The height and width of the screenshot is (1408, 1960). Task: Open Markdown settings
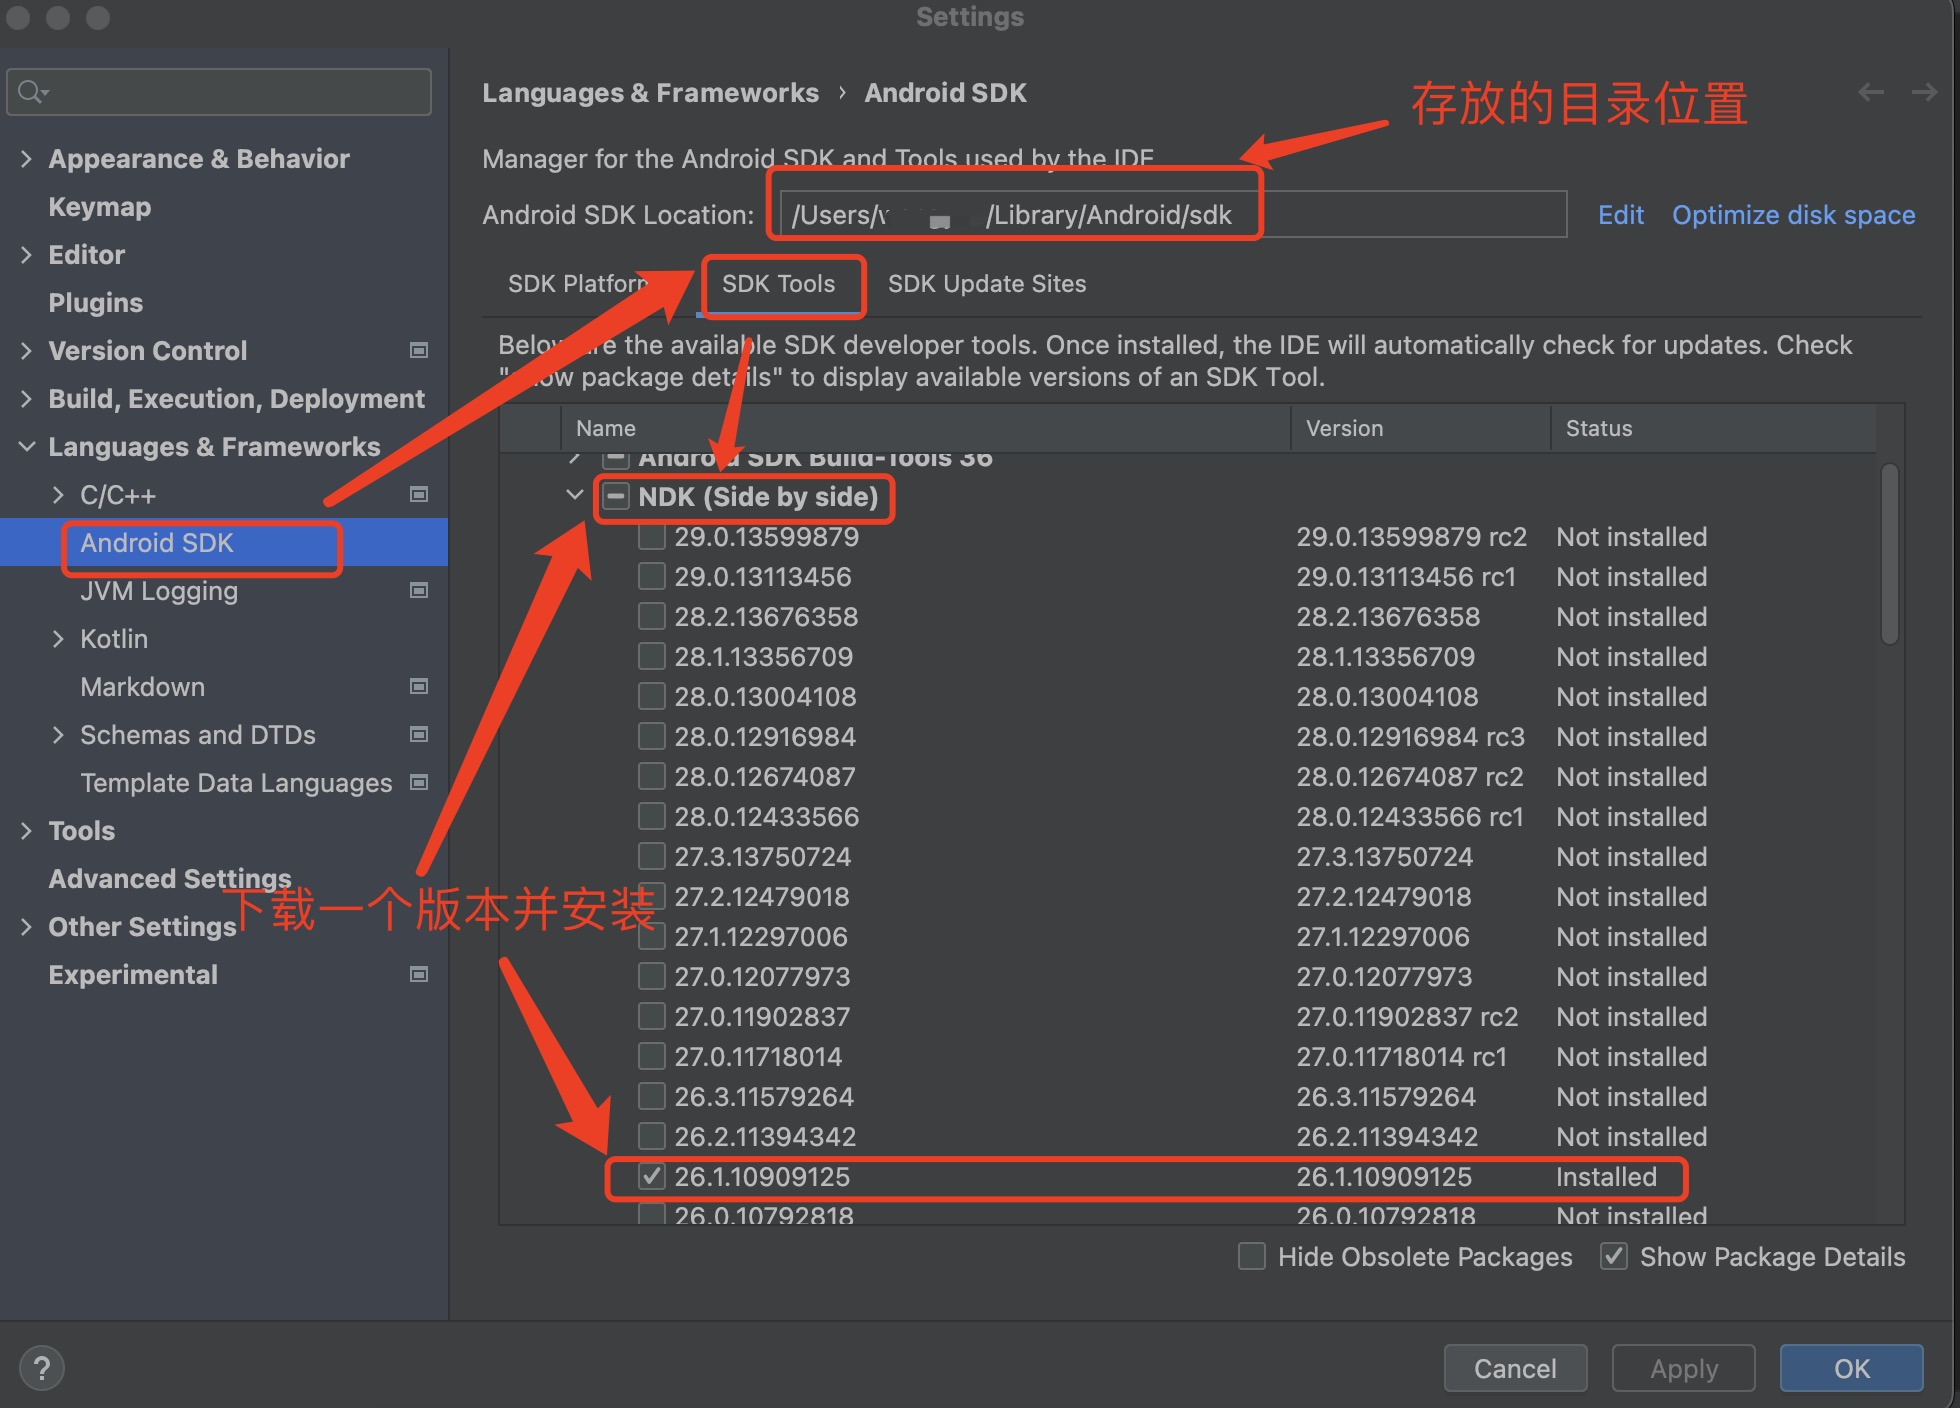coord(143,687)
